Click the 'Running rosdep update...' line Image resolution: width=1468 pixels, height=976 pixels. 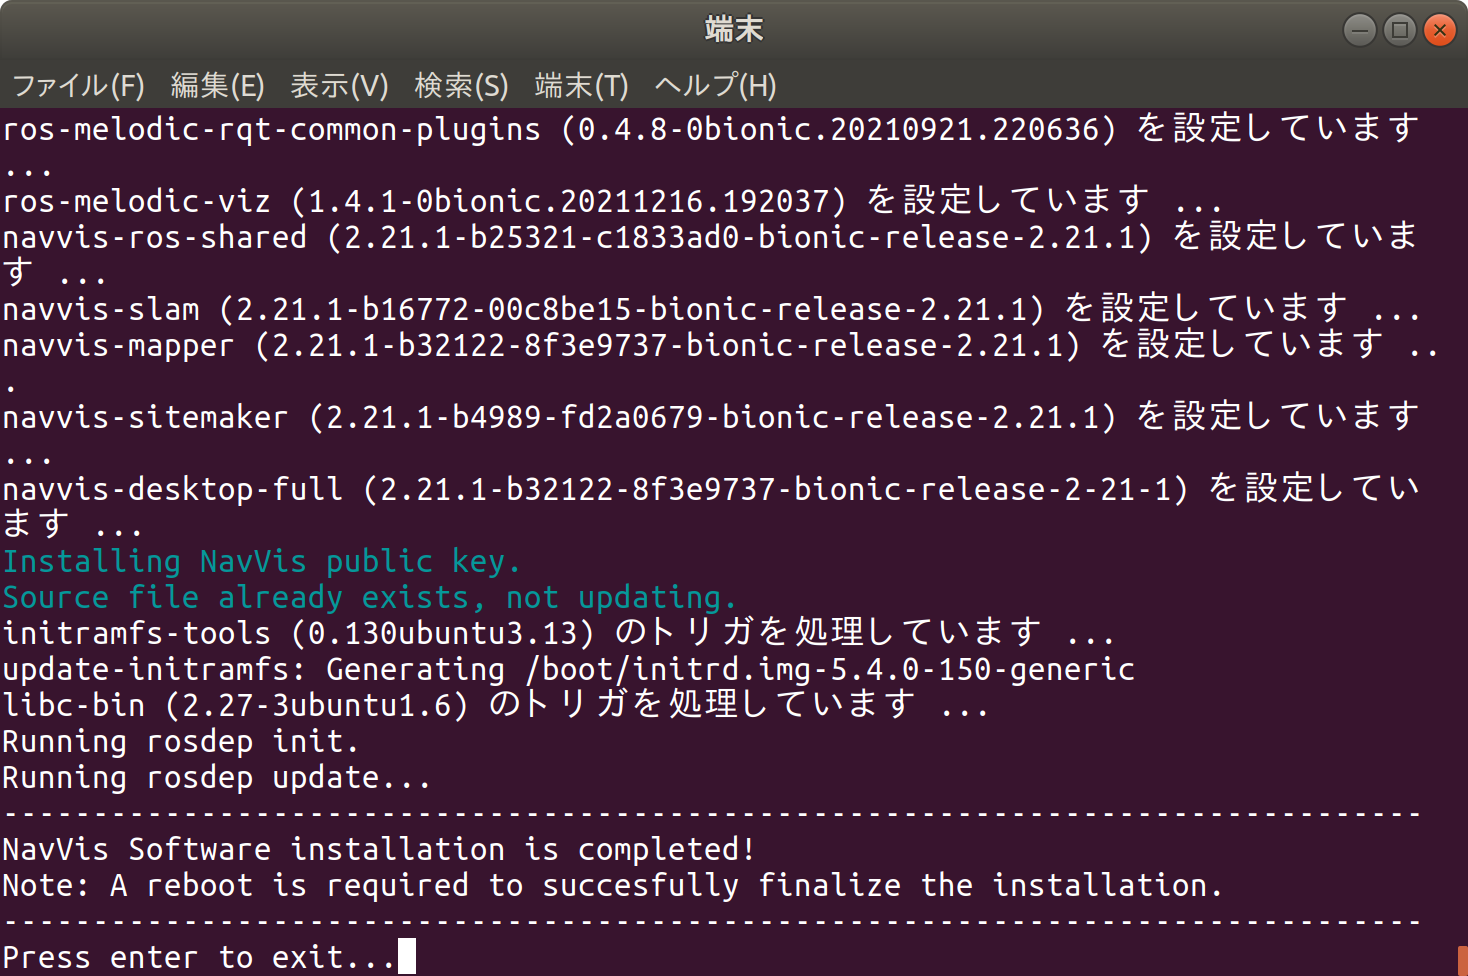215,776
